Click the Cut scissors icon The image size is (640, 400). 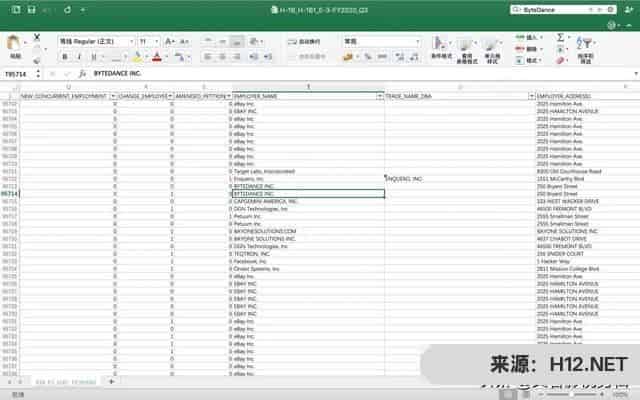pyautogui.click(x=37, y=38)
